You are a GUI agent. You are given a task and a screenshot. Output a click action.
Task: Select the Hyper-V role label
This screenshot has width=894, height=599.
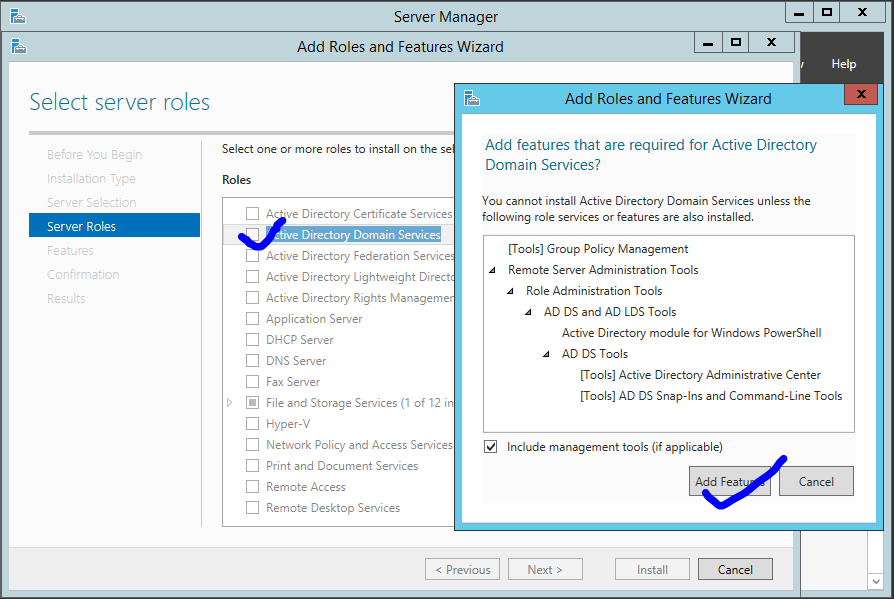point(288,424)
